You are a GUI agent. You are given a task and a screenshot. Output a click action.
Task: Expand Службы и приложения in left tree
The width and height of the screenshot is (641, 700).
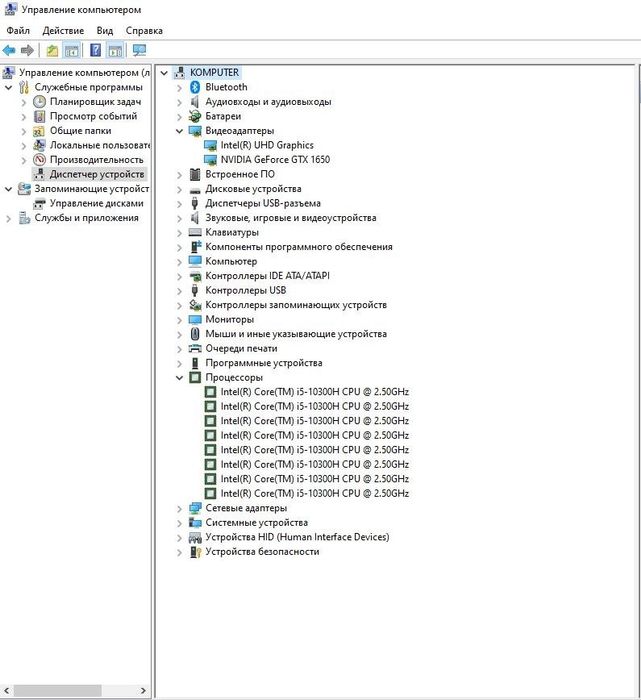coord(8,218)
